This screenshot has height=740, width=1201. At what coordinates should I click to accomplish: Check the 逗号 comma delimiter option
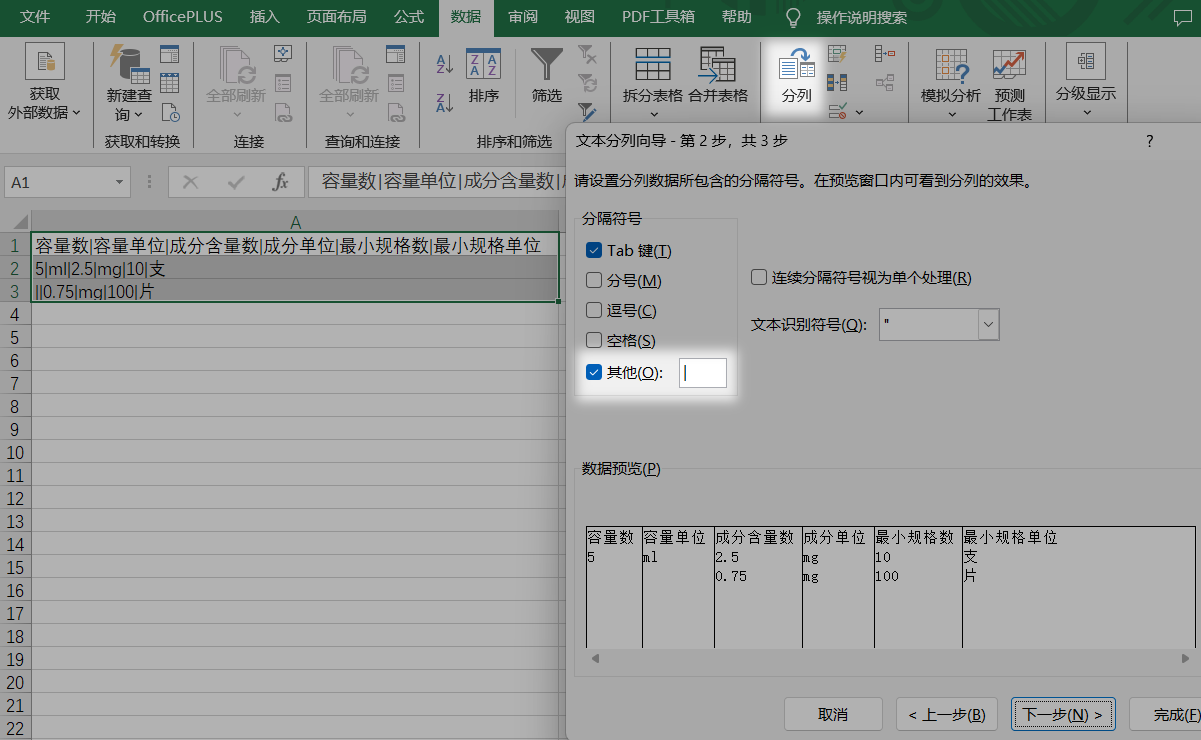pos(594,310)
